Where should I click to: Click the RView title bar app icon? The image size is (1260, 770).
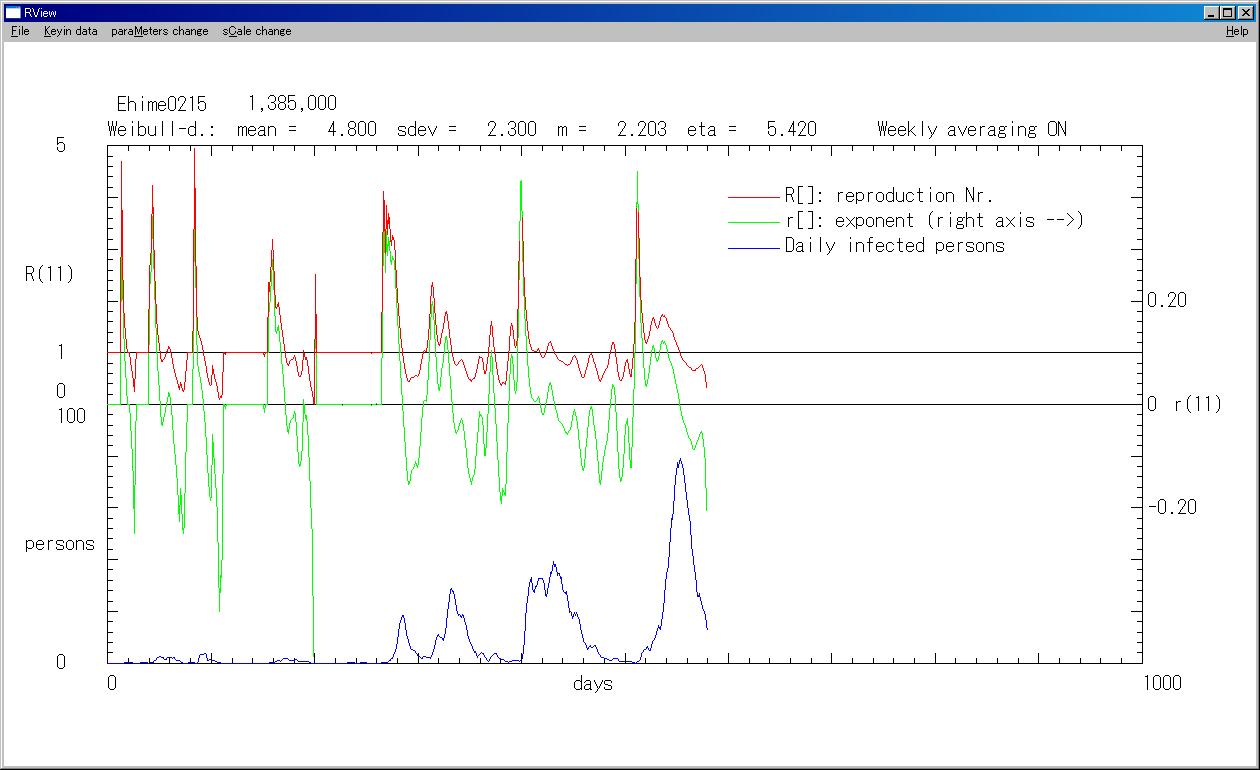(13, 12)
